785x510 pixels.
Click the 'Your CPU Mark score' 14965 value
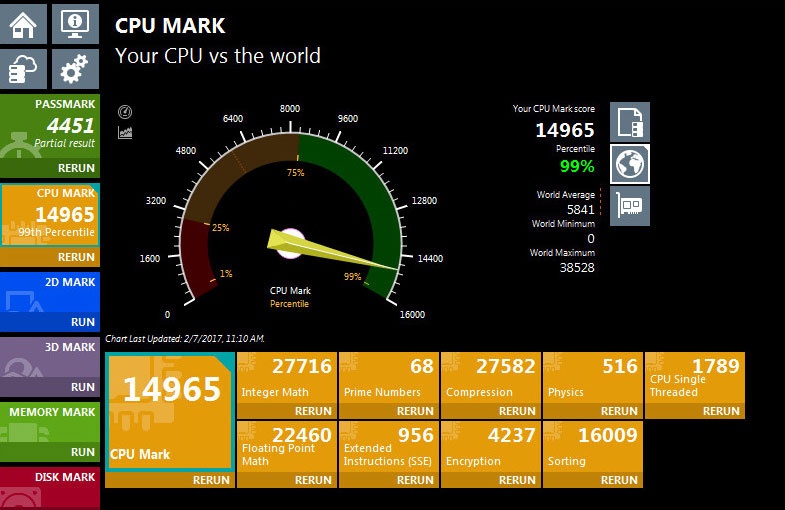click(565, 130)
